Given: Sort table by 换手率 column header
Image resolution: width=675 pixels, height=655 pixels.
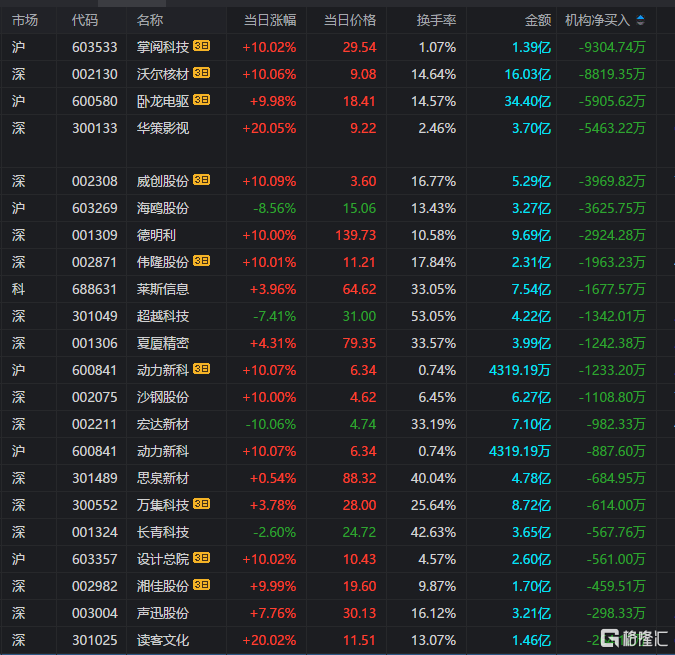Looking at the screenshot, I should [x=436, y=20].
